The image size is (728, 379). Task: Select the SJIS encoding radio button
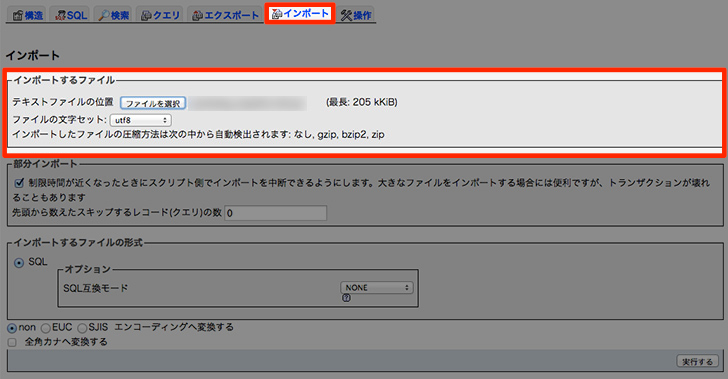(x=82, y=328)
